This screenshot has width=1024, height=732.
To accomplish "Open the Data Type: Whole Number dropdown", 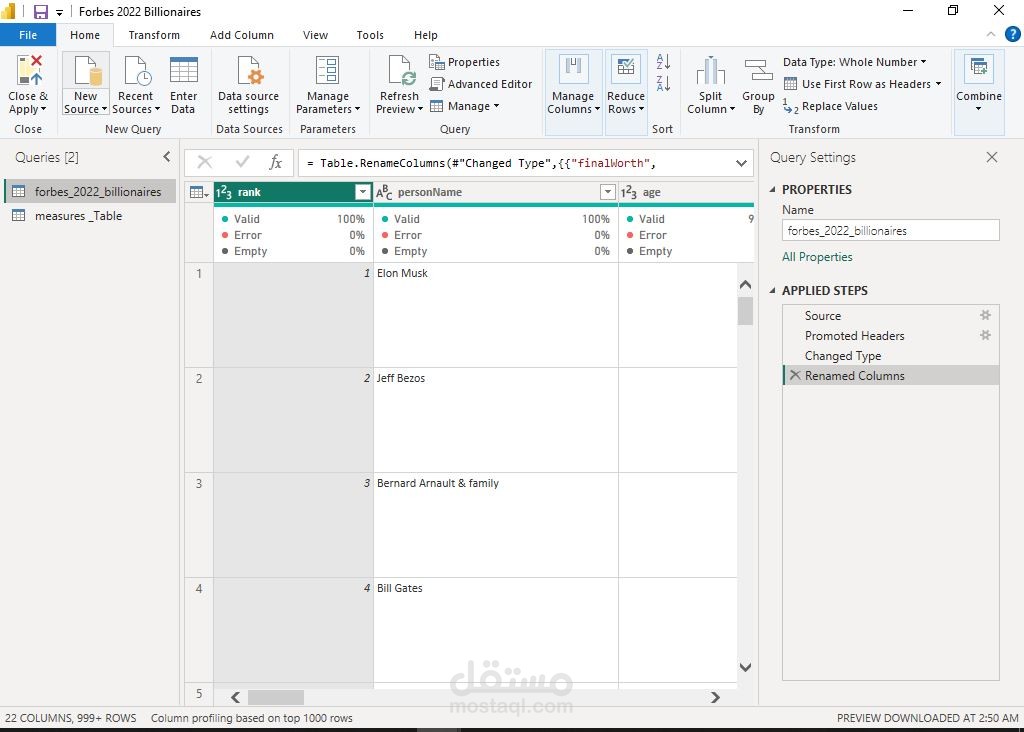I will tap(854, 62).
